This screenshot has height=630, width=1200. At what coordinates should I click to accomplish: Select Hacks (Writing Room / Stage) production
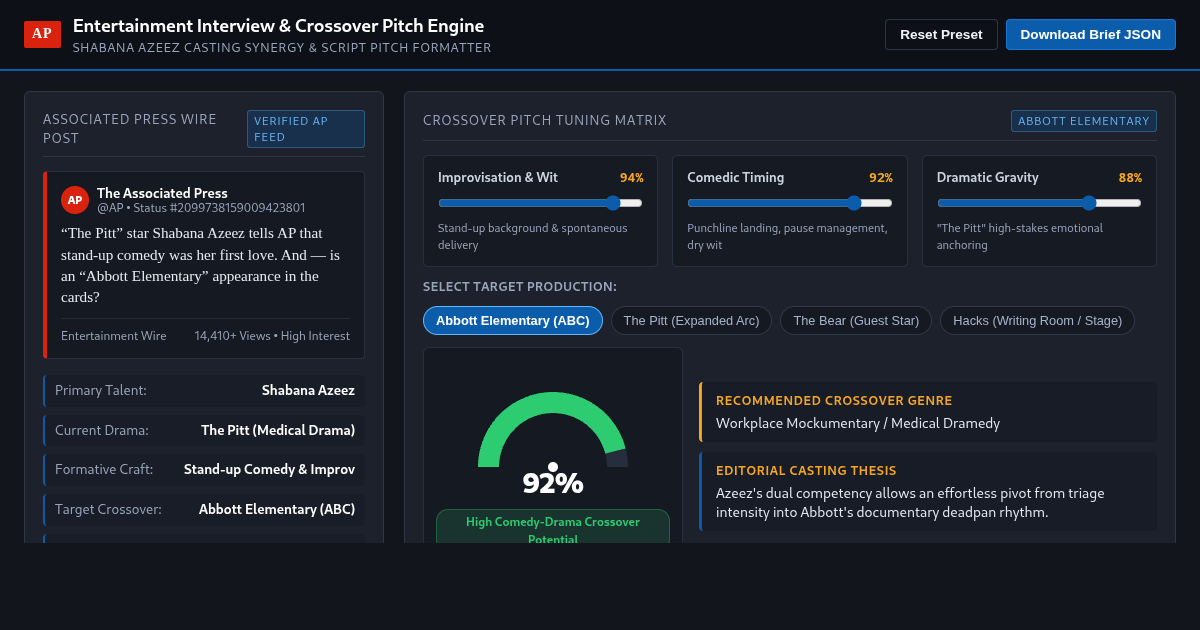1037,321
